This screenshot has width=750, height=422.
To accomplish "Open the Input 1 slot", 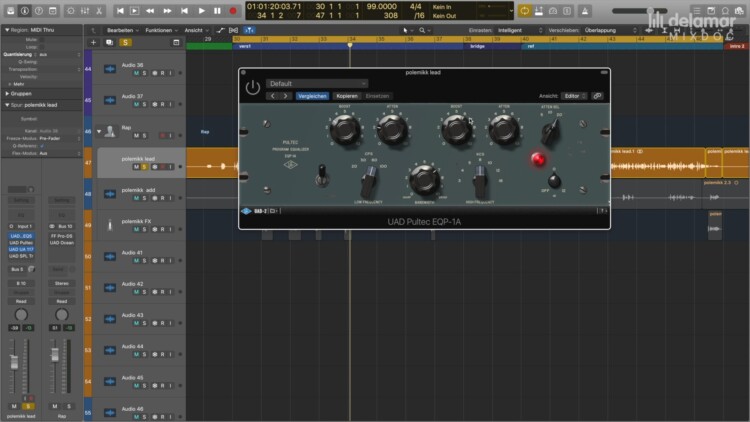I will tap(21, 226).
